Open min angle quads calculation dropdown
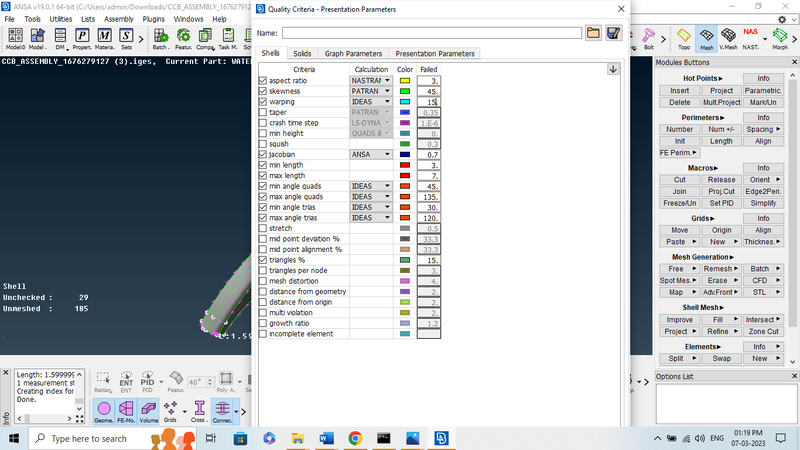The image size is (800, 450). tap(371, 186)
